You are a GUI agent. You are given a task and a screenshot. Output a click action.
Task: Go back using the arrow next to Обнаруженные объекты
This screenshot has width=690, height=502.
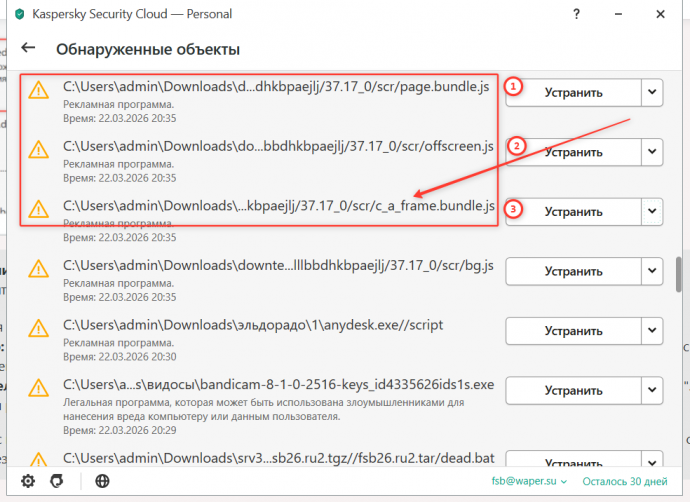click(28, 48)
